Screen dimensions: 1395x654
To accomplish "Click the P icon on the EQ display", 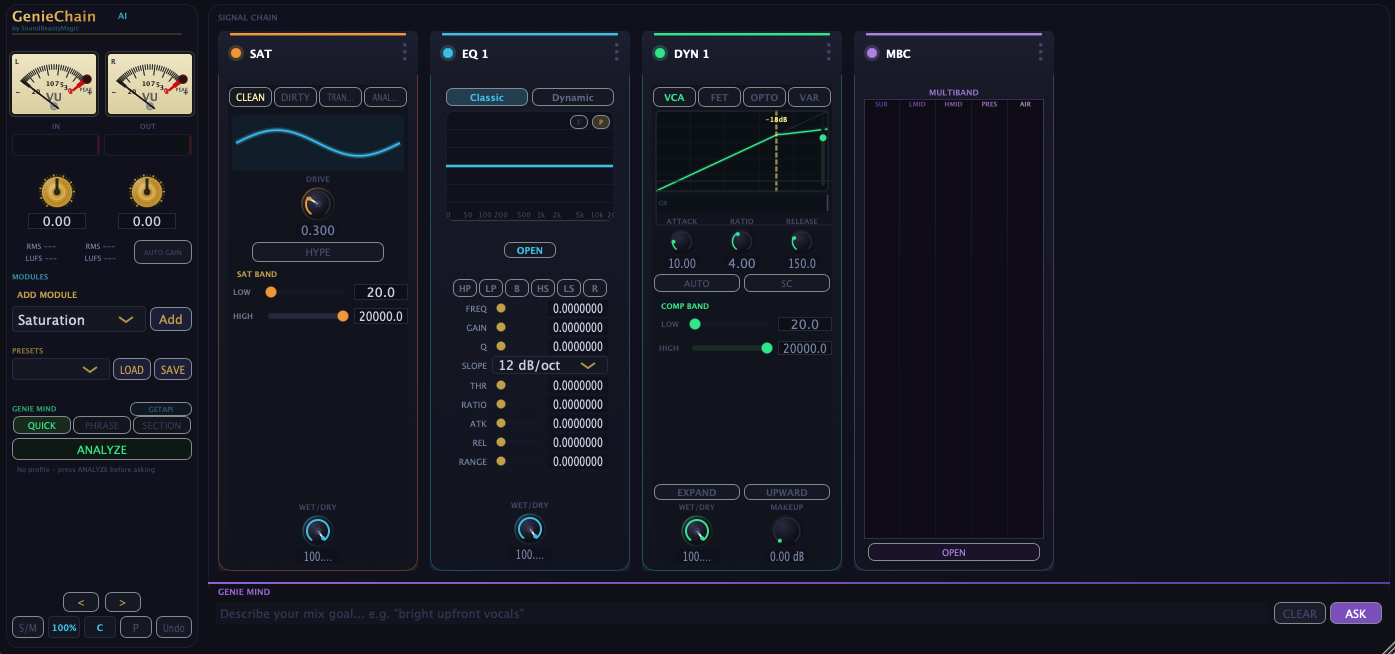I will coord(600,122).
